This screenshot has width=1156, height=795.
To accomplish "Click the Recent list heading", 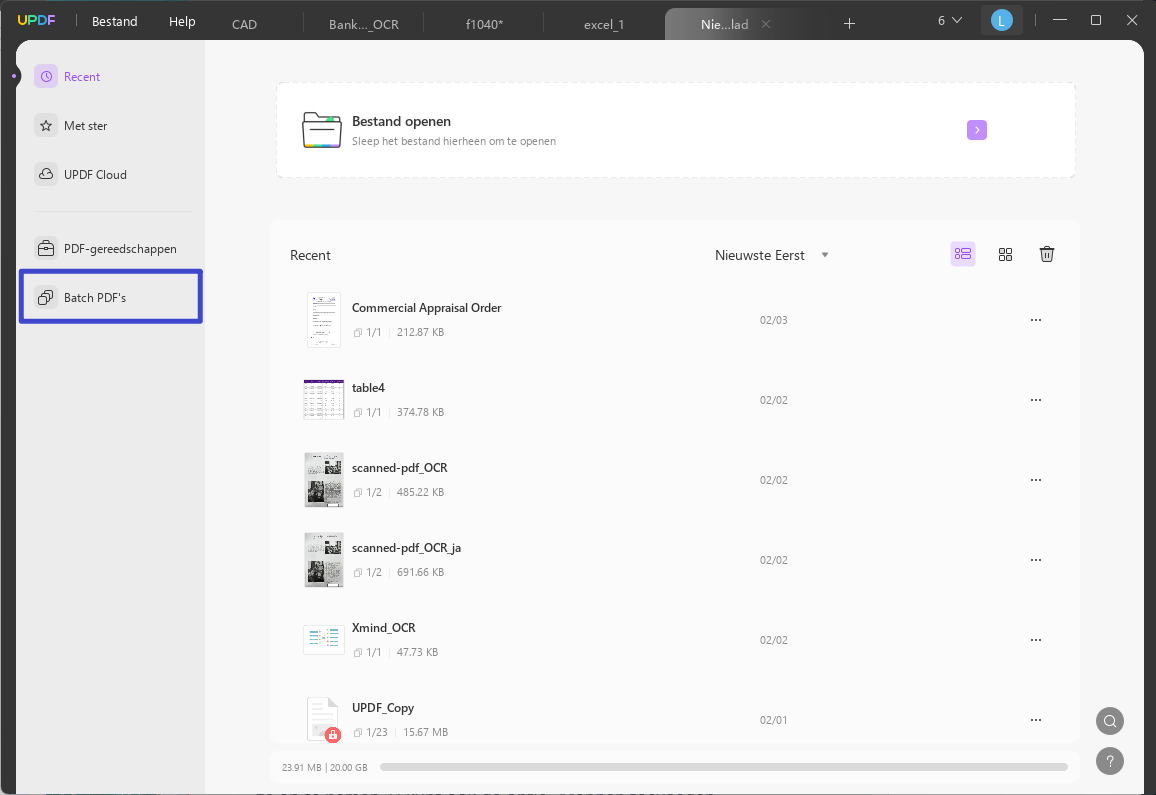I will click(310, 255).
